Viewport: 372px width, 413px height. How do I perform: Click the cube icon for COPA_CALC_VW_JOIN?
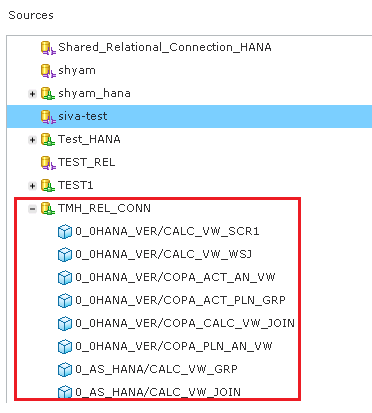pyautogui.click(x=65, y=324)
